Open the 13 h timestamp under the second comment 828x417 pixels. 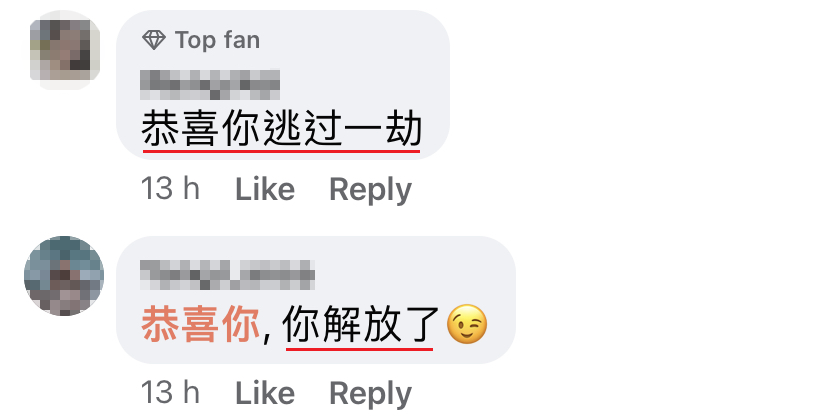click(x=170, y=393)
